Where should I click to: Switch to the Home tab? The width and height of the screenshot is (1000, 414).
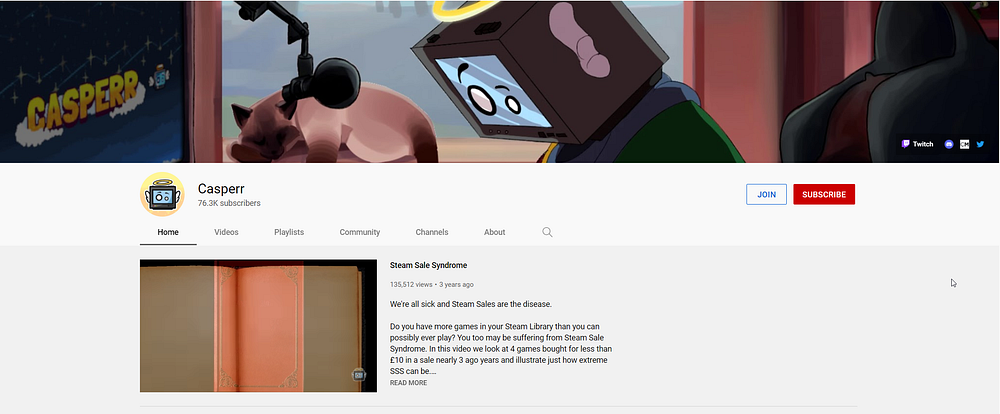[168, 232]
